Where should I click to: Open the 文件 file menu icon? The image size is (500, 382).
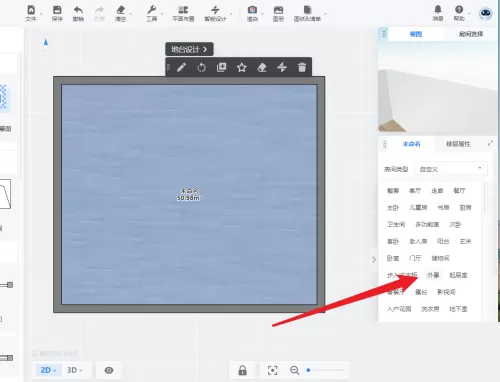31,10
